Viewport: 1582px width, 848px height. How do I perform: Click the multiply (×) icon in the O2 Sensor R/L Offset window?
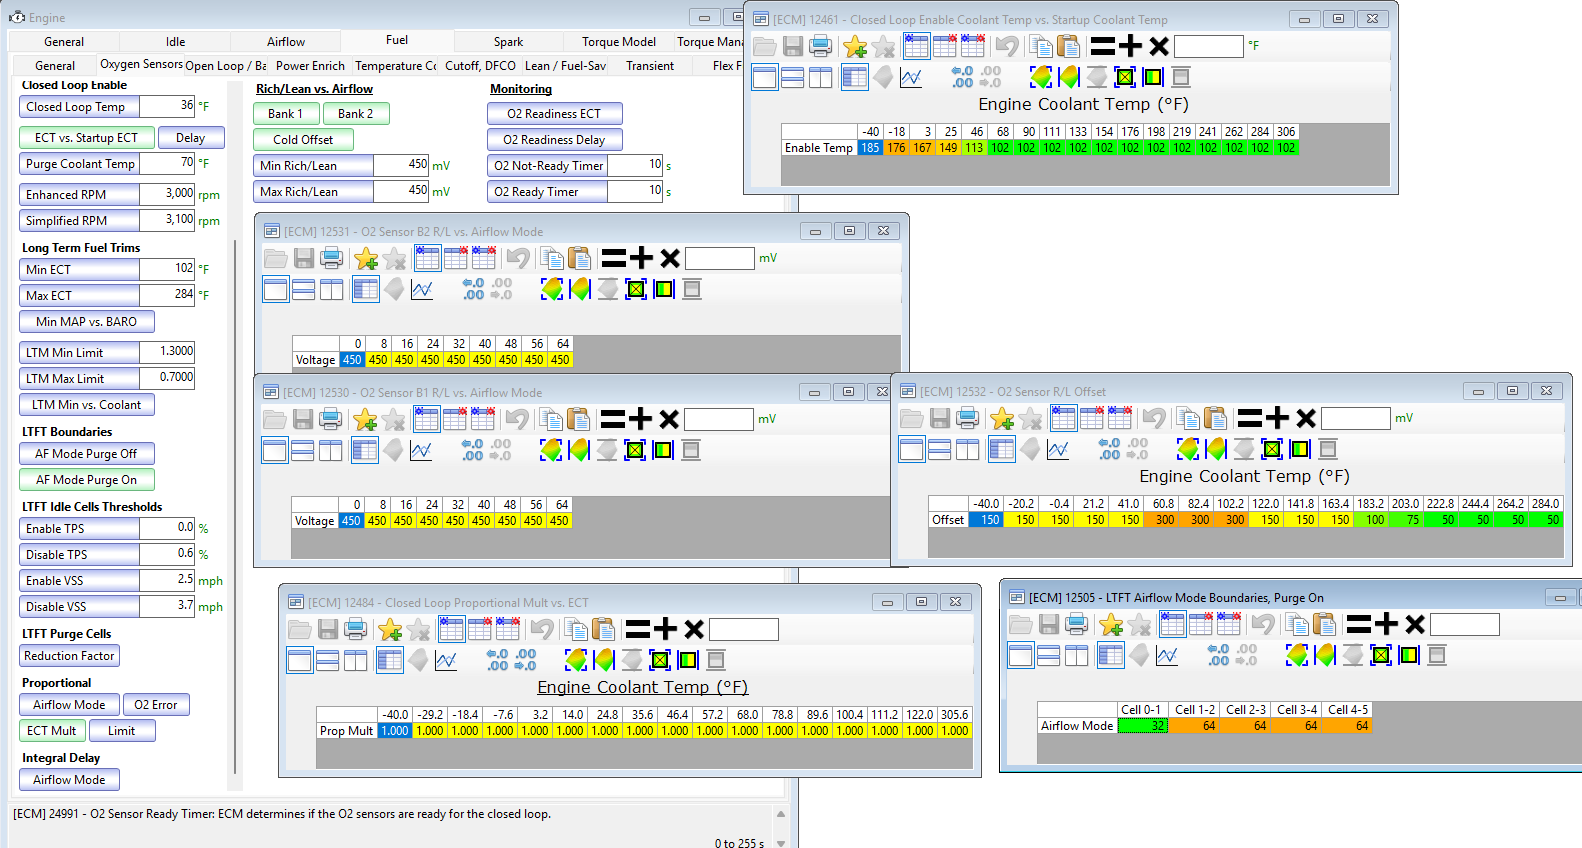tap(1306, 418)
